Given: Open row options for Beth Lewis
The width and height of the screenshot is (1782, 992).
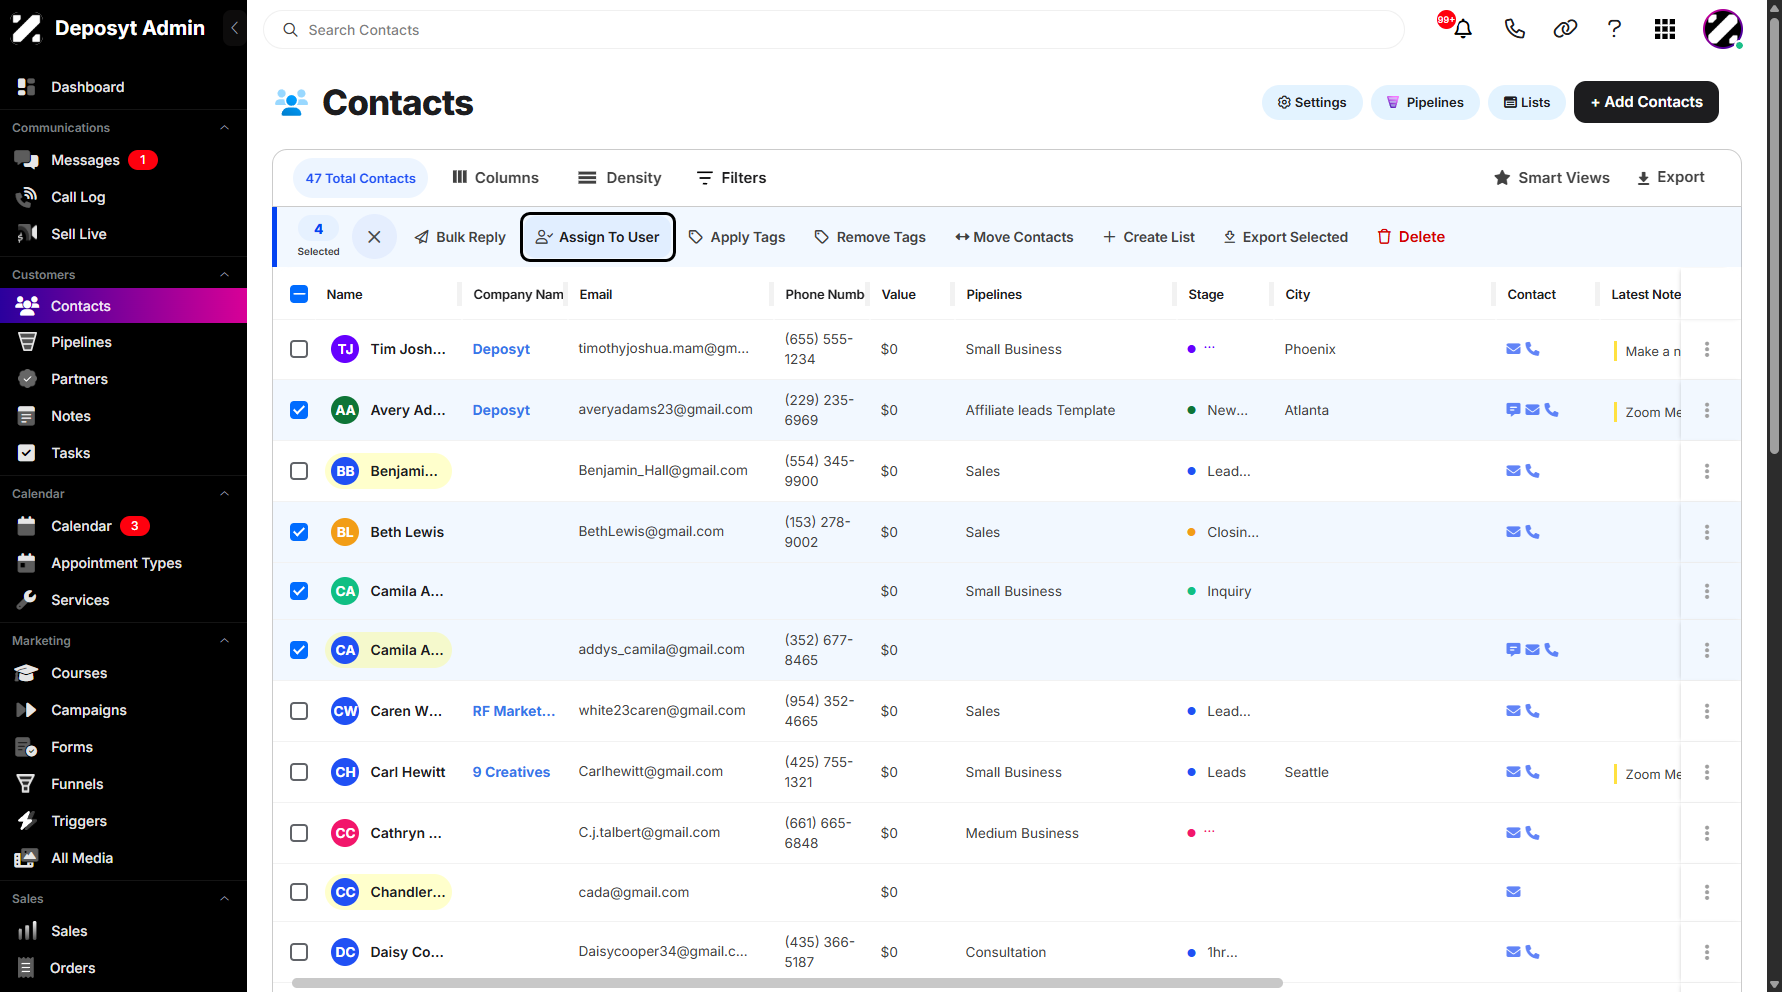Looking at the screenshot, I should 1707,532.
